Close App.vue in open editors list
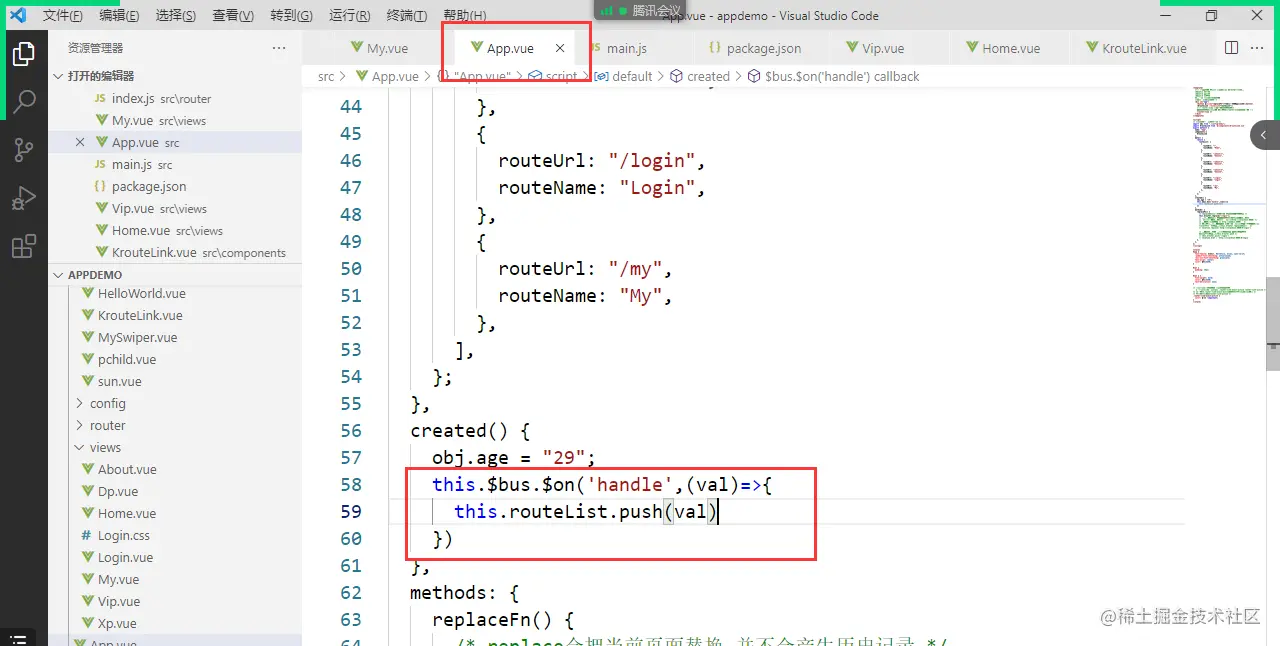This screenshot has width=1280, height=646. pos(80,142)
